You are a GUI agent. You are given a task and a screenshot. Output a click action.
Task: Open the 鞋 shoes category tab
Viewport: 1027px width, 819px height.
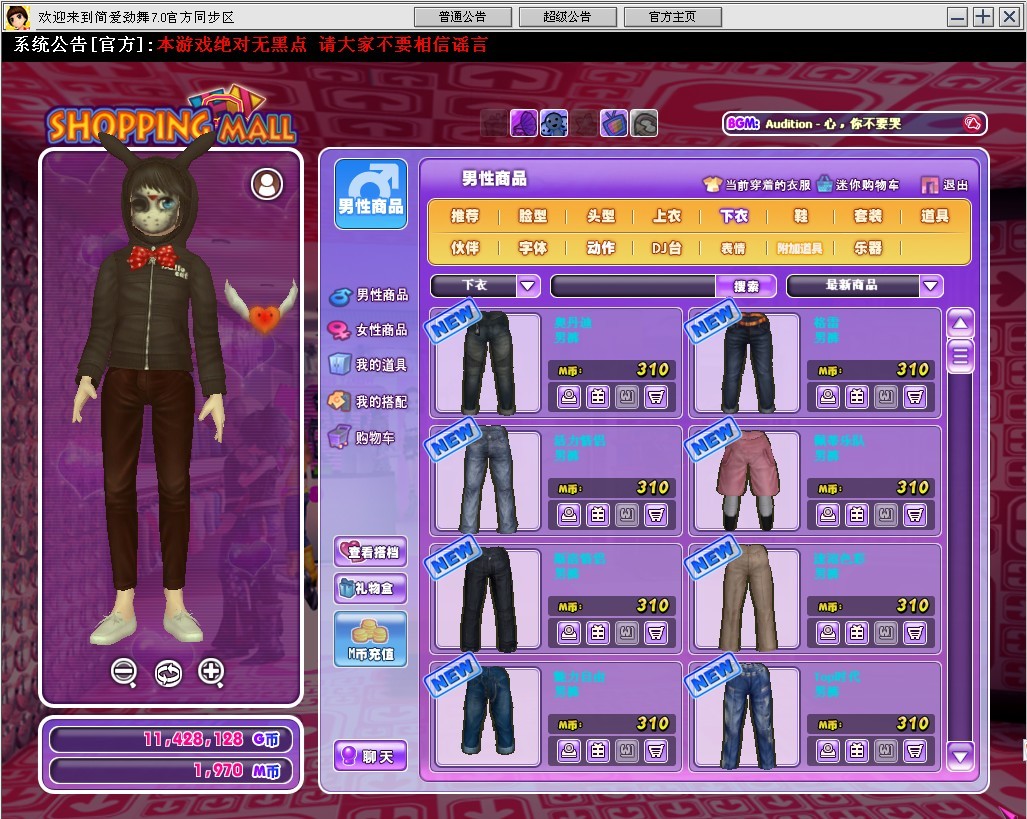click(801, 216)
